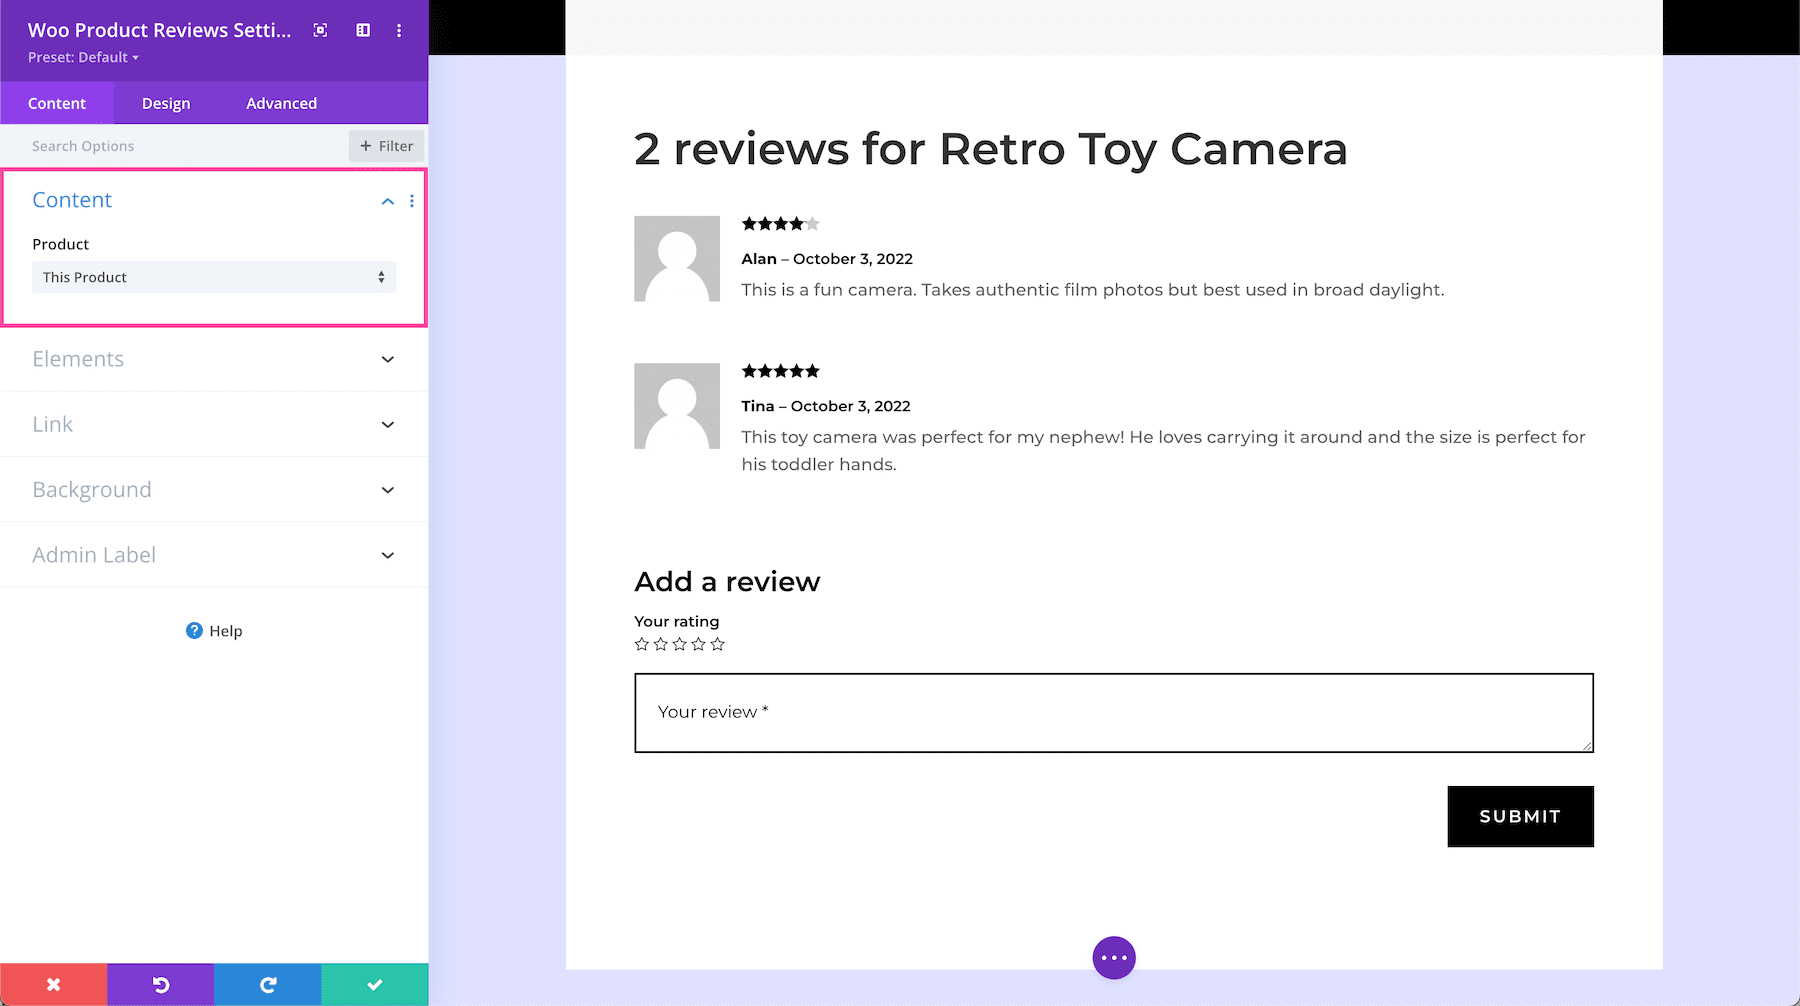Open the three-dot menu in the settings header

tap(398, 30)
